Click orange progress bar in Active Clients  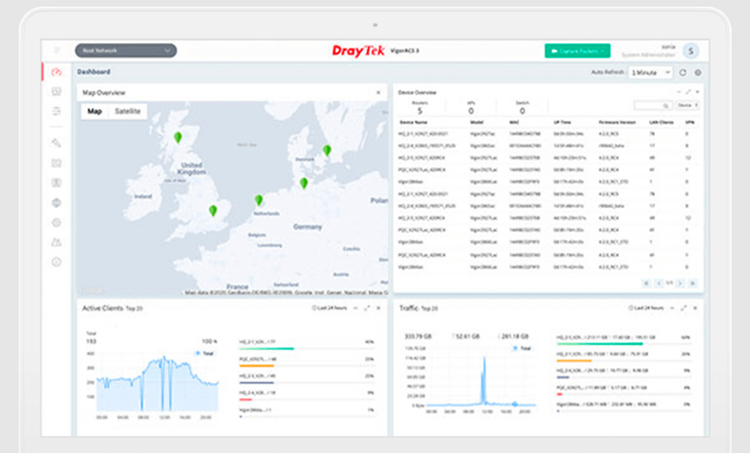256,365
